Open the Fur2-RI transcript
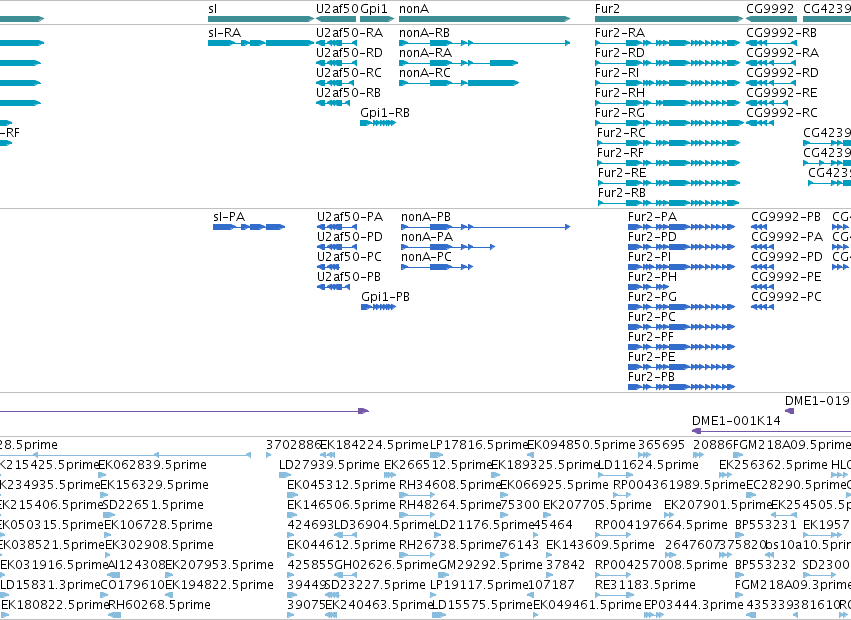Viewport: 851px width, 620px height. [617, 73]
